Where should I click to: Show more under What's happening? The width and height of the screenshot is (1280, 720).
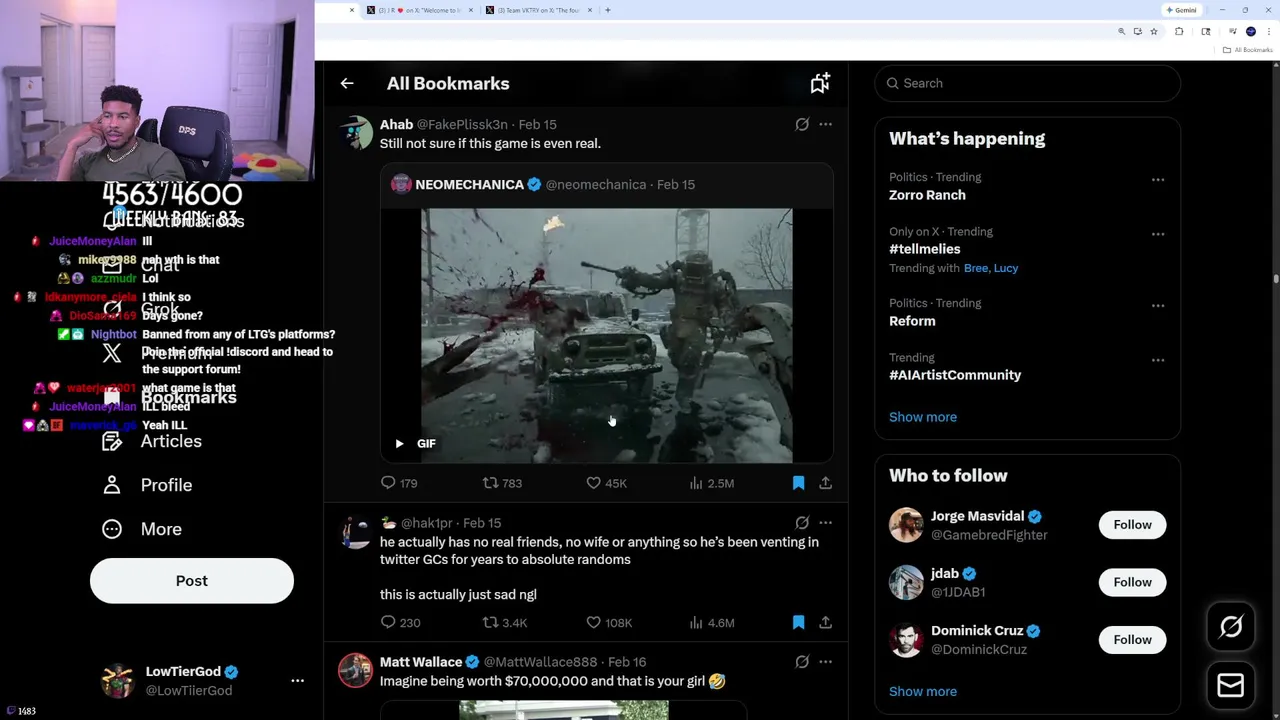coord(923,417)
